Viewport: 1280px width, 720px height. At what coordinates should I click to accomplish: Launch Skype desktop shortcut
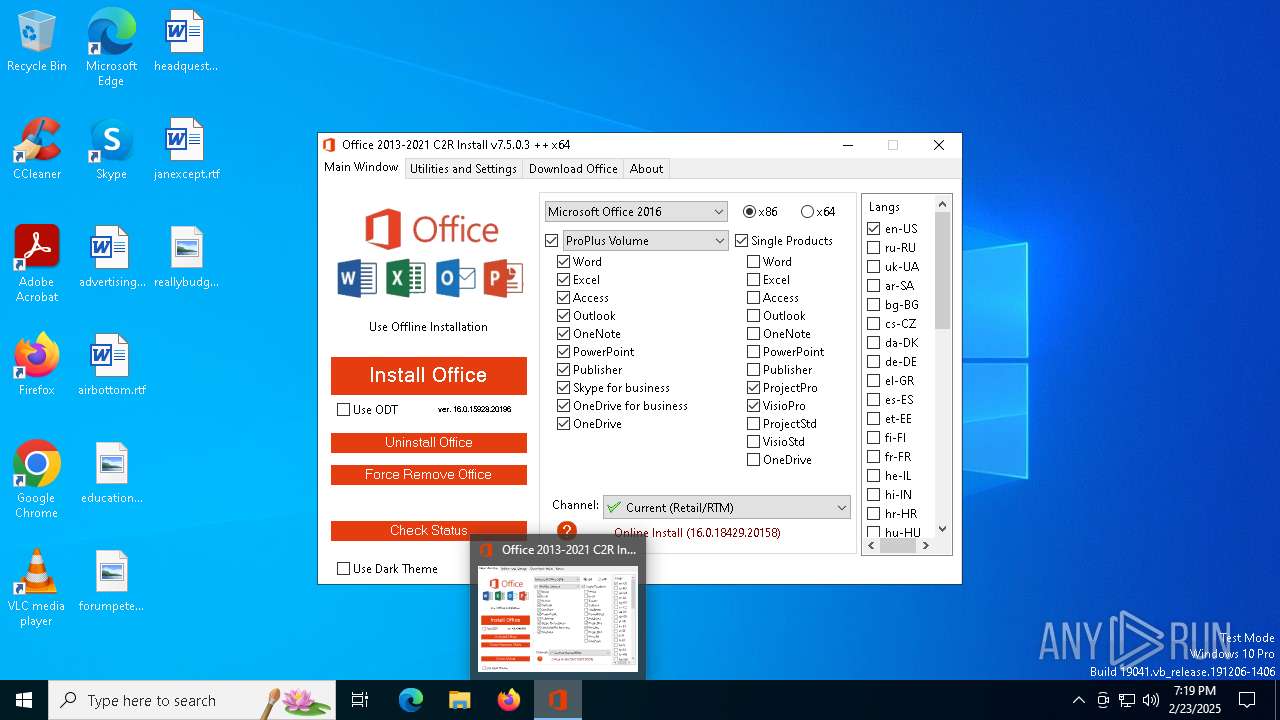pos(111,150)
